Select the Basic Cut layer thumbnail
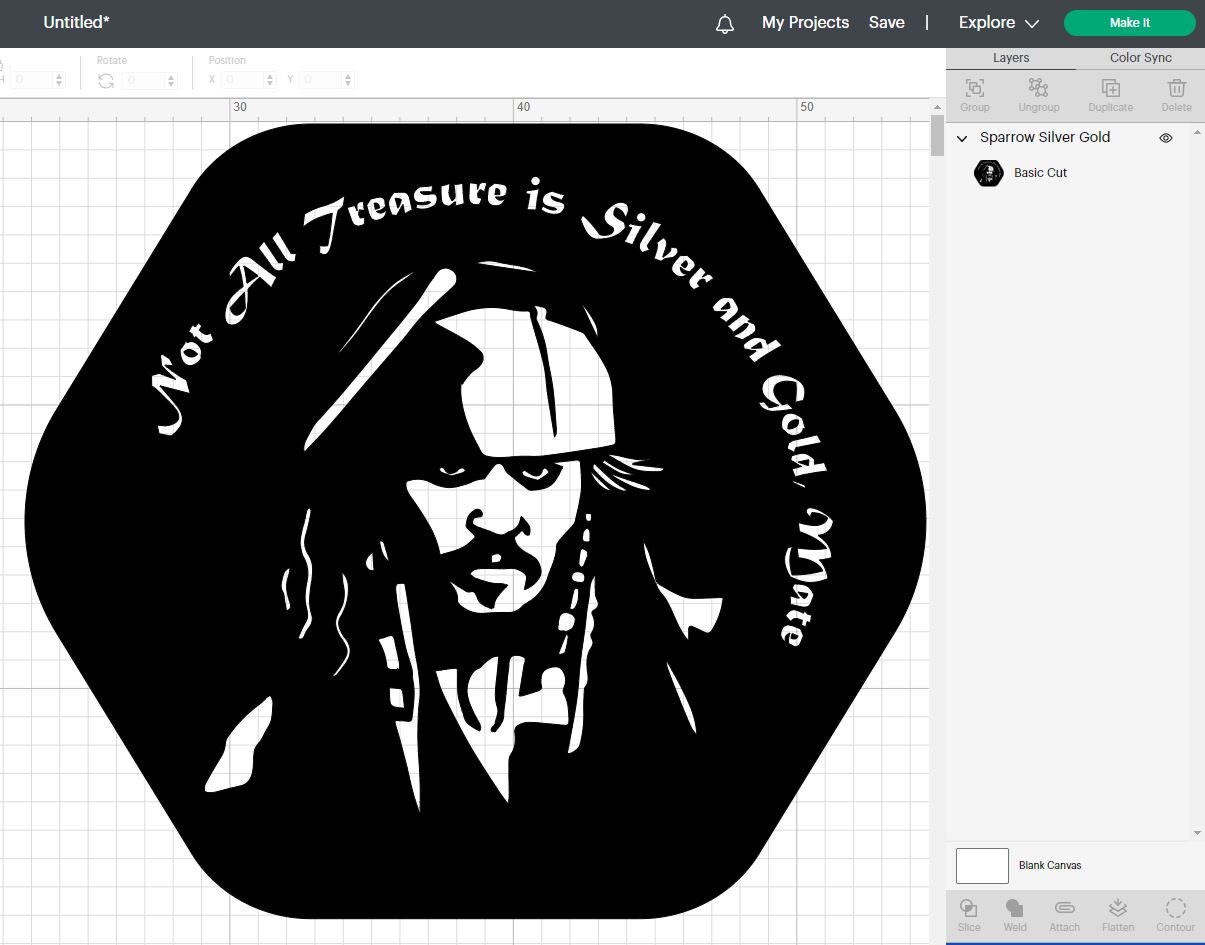The image size is (1205, 945). pos(988,173)
